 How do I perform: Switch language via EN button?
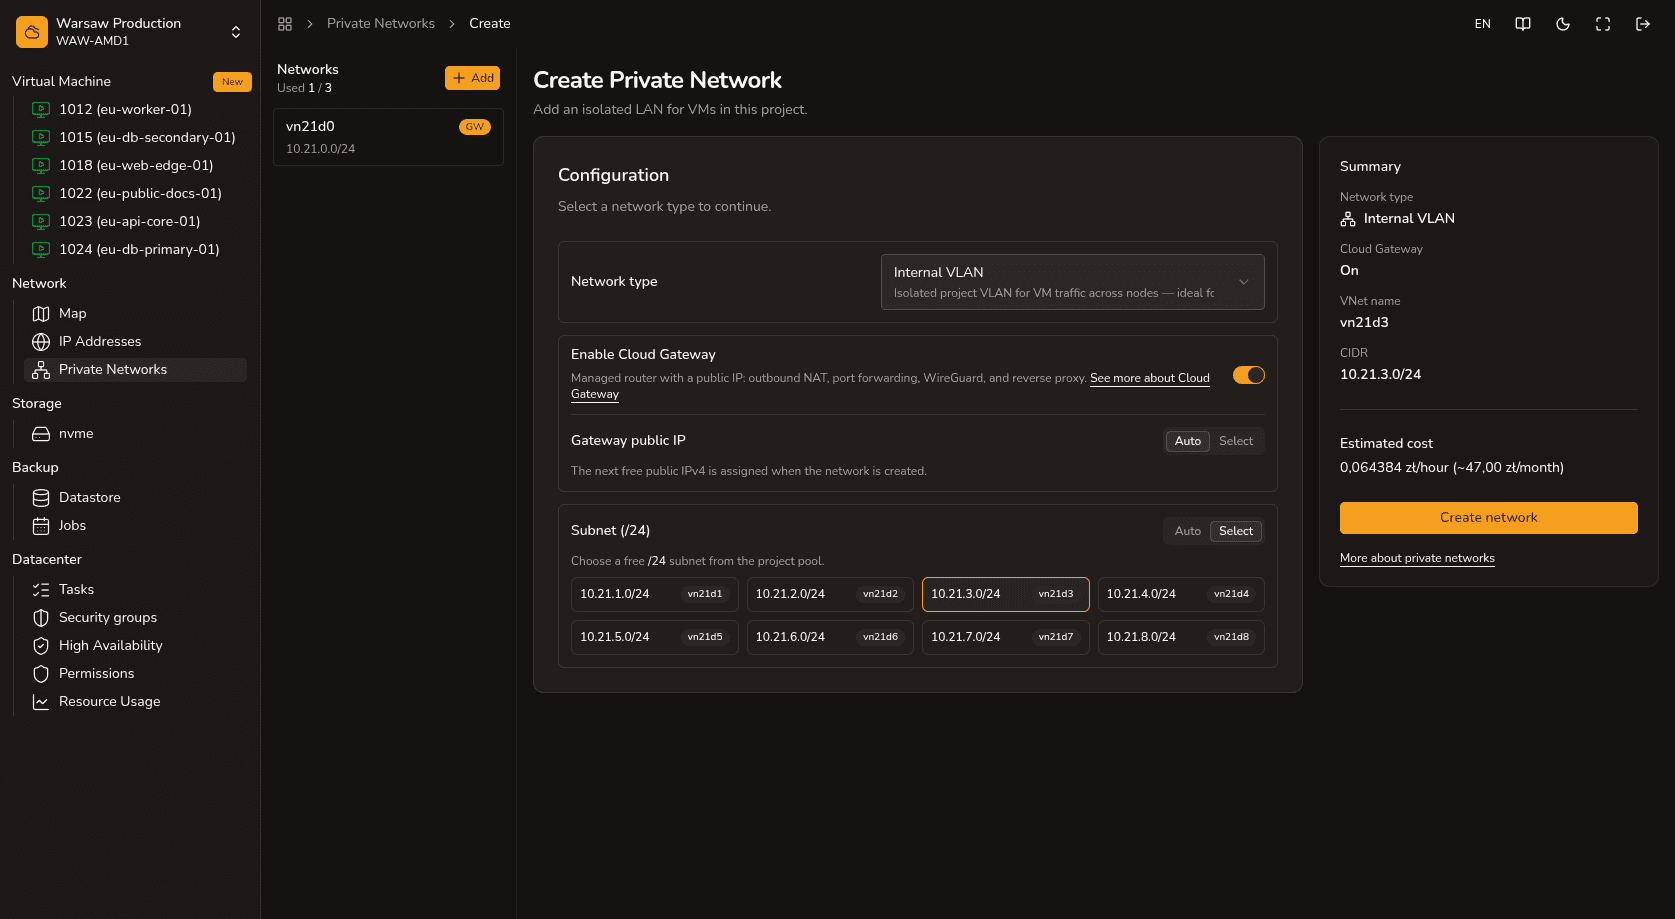pos(1483,24)
